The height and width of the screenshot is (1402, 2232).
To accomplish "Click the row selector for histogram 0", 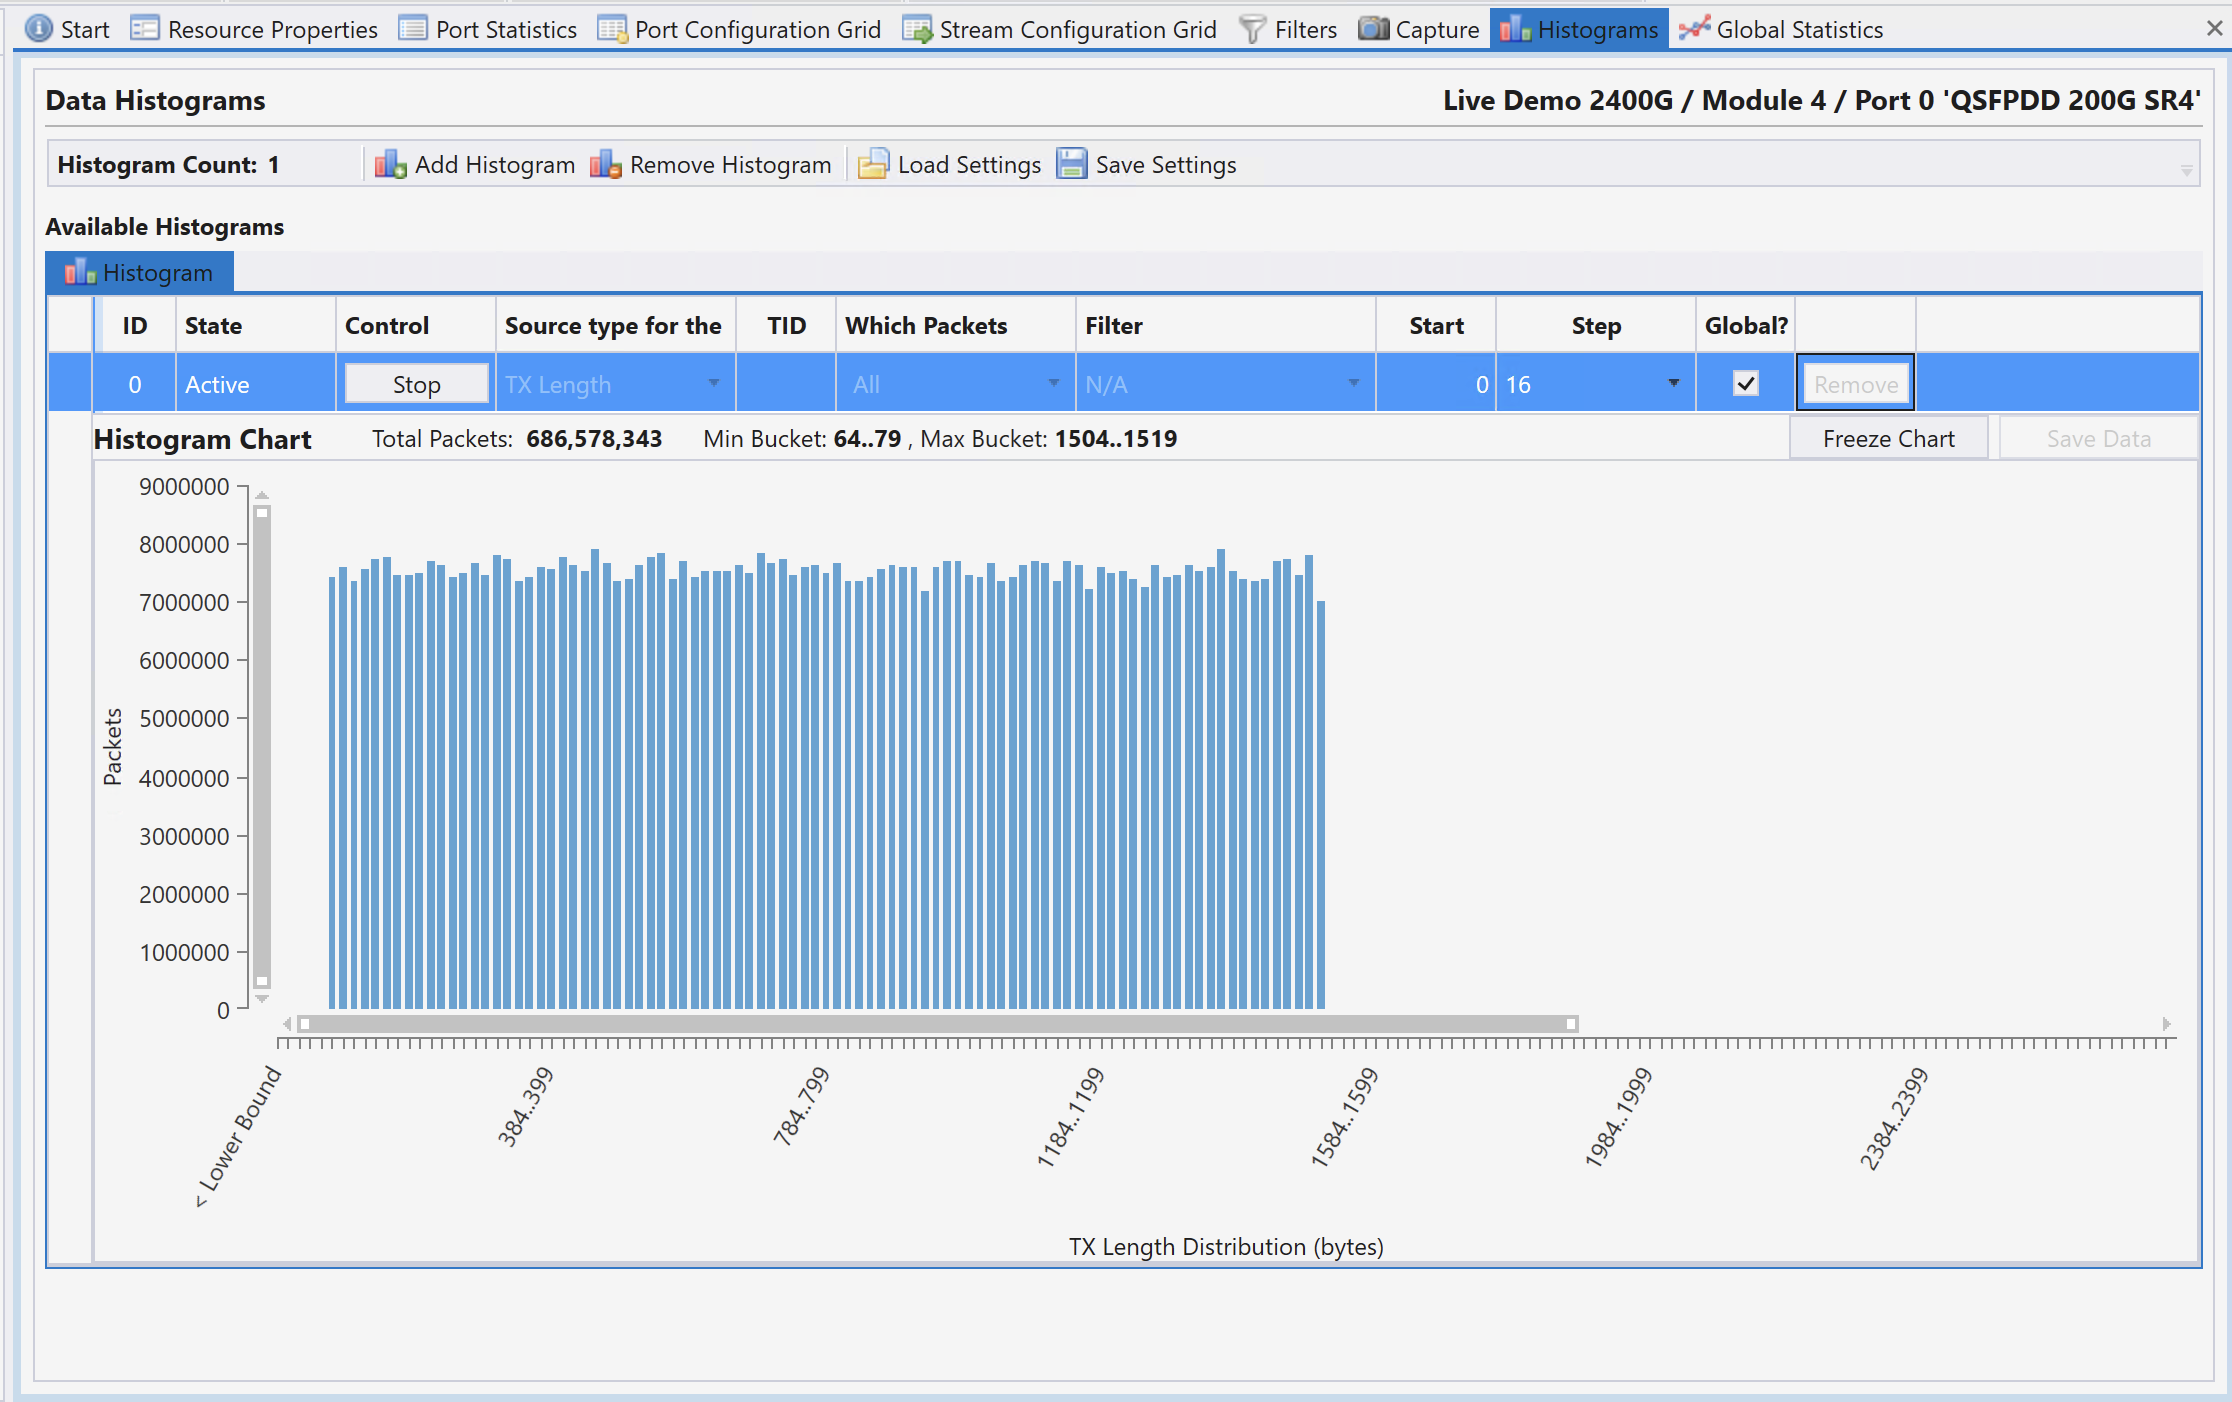I will [70, 384].
